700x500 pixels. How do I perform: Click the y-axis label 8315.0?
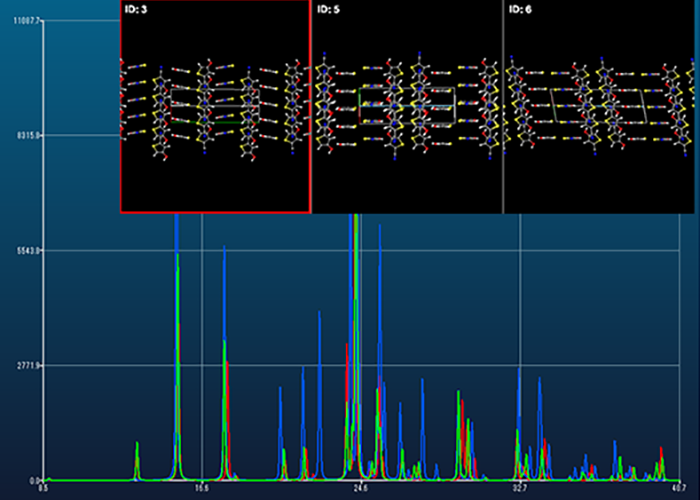pyautogui.click(x=29, y=136)
